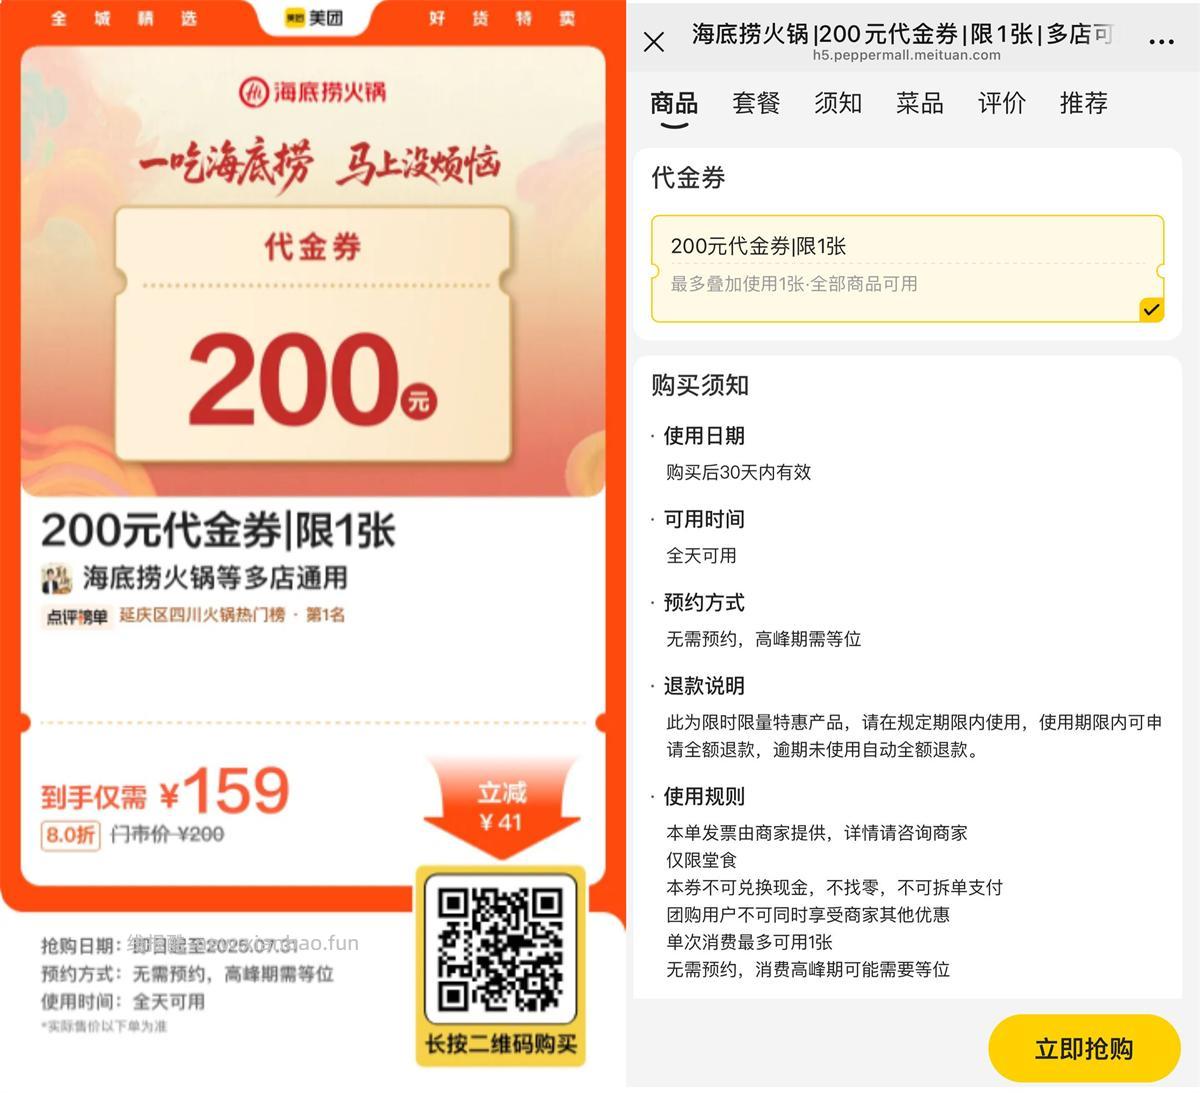Close the Meituan coupon page
The width and height of the screenshot is (1200, 1093).
(x=654, y=42)
